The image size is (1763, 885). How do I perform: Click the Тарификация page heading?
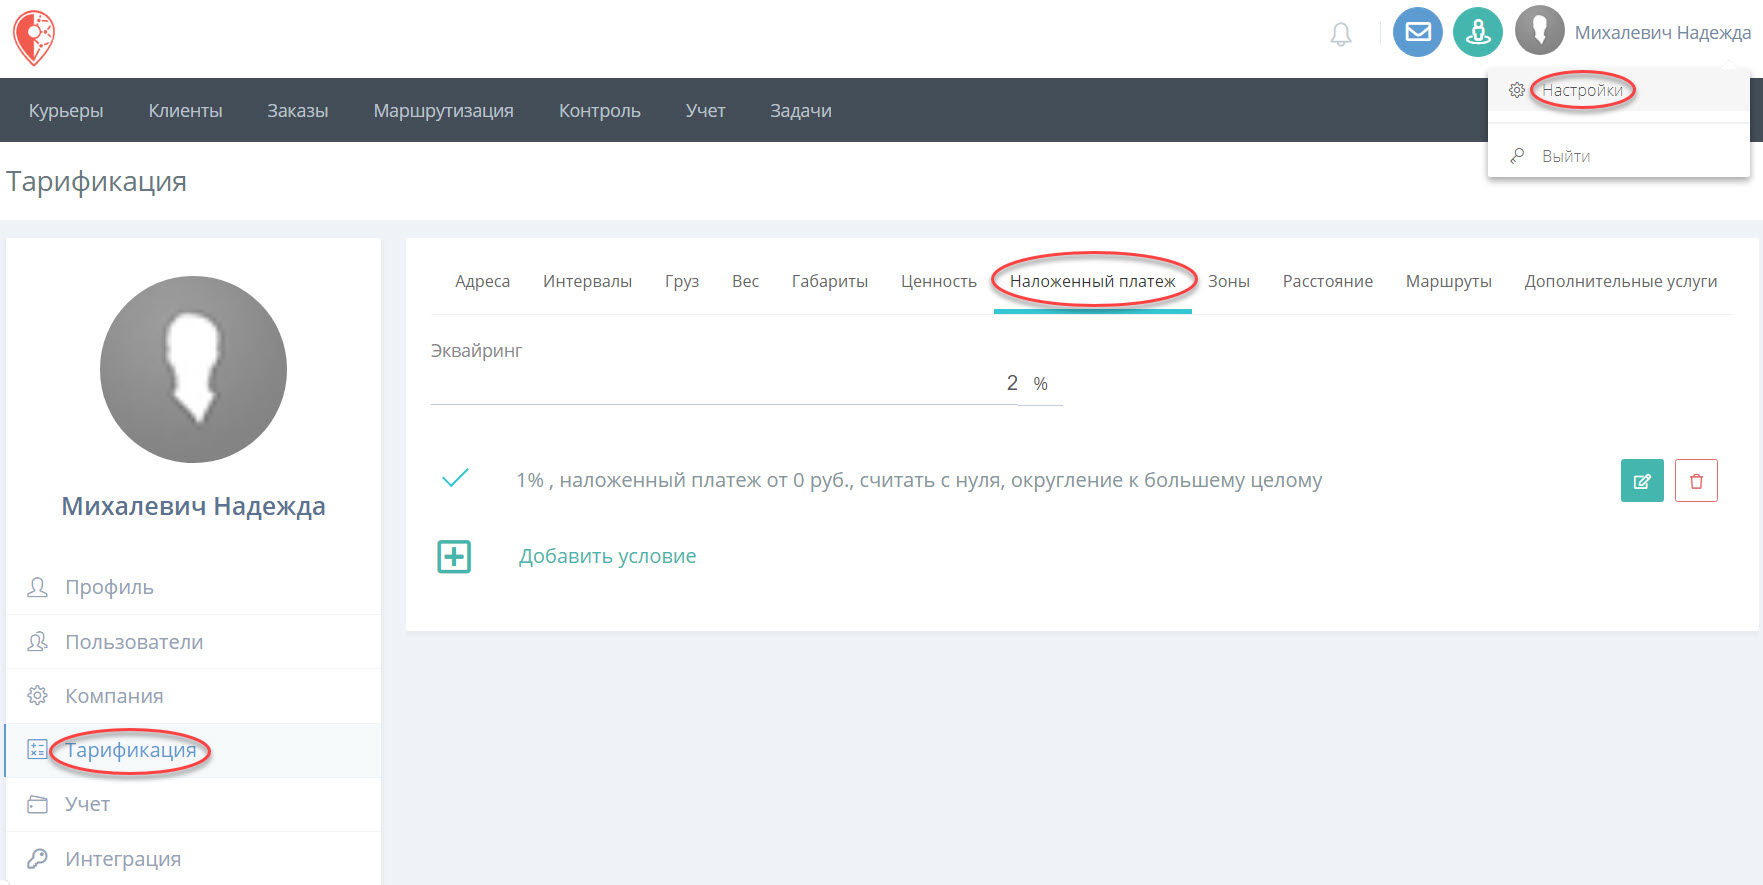(x=96, y=182)
